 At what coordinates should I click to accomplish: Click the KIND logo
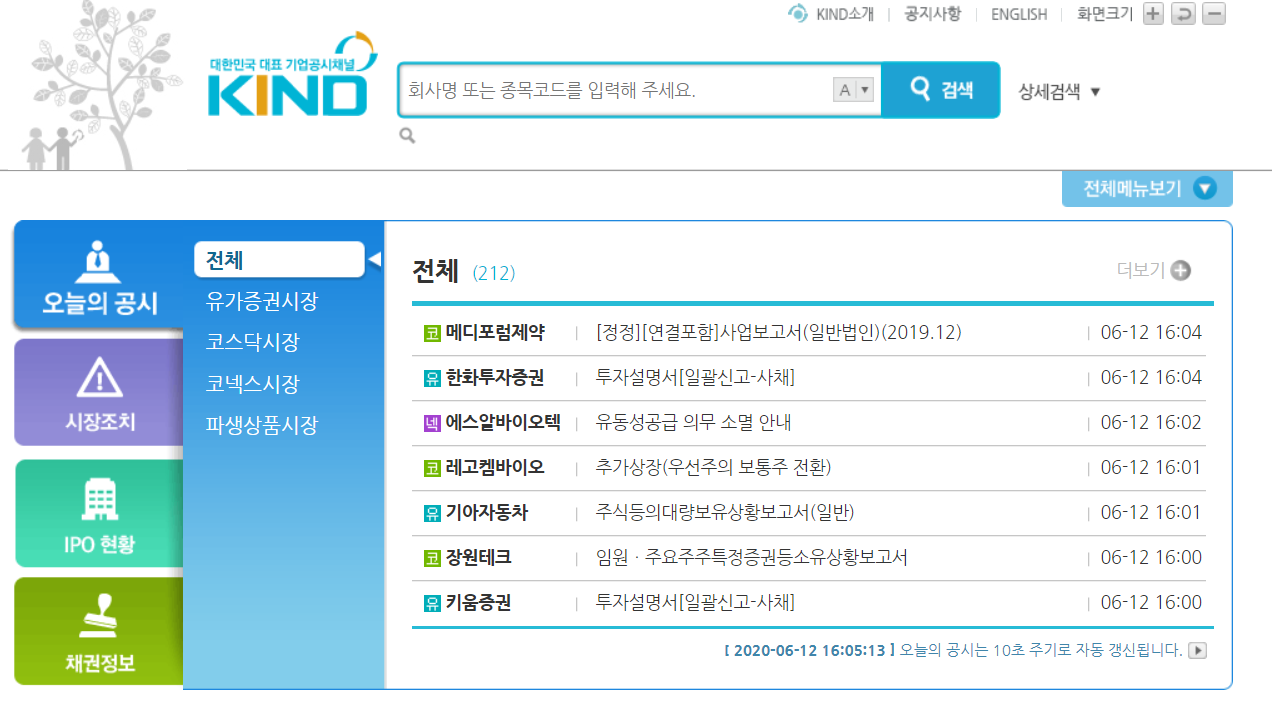(292, 76)
